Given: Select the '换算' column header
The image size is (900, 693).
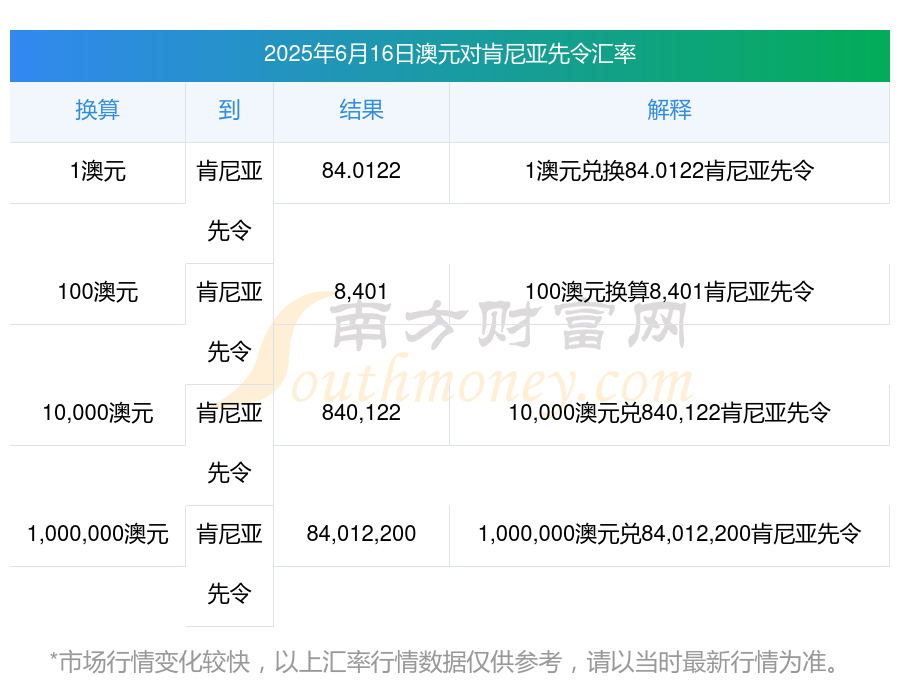Looking at the screenshot, I should click(x=98, y=110).
